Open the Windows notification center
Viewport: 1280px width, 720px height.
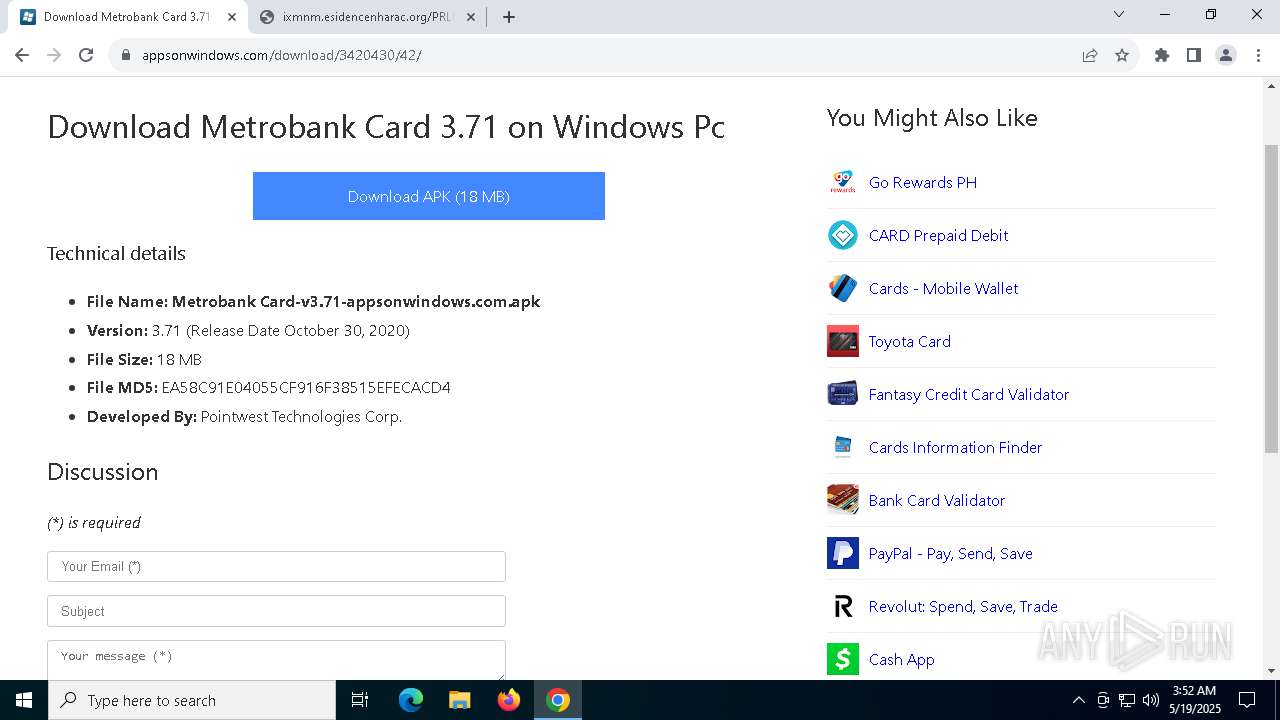pyautogui.click(x=1247, y=700)
